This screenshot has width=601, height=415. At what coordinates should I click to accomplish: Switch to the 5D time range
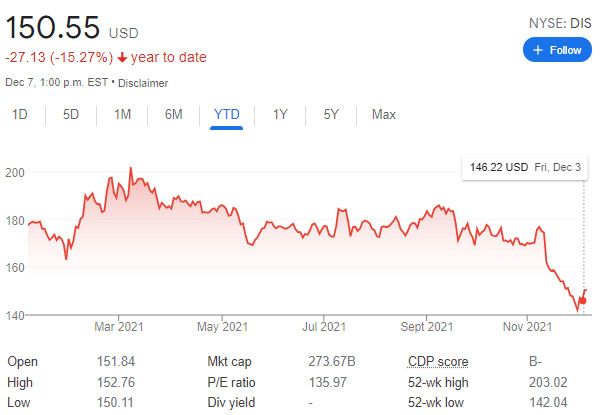point(71,115)
